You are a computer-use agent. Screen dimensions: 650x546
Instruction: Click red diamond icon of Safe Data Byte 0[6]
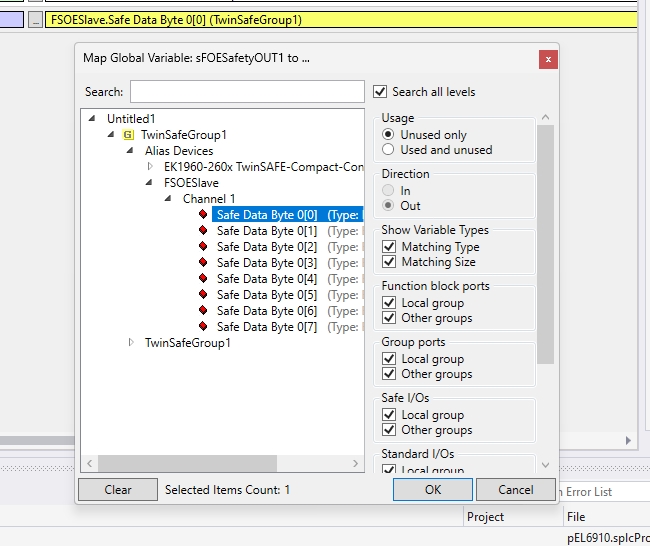[x=203, y=311]
